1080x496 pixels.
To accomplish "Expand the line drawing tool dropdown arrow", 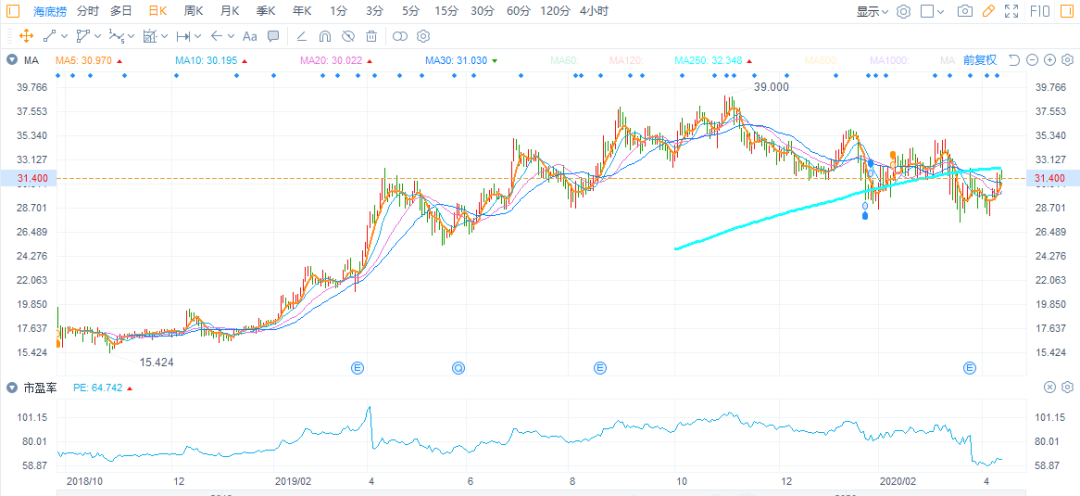I will click(66, 37).
